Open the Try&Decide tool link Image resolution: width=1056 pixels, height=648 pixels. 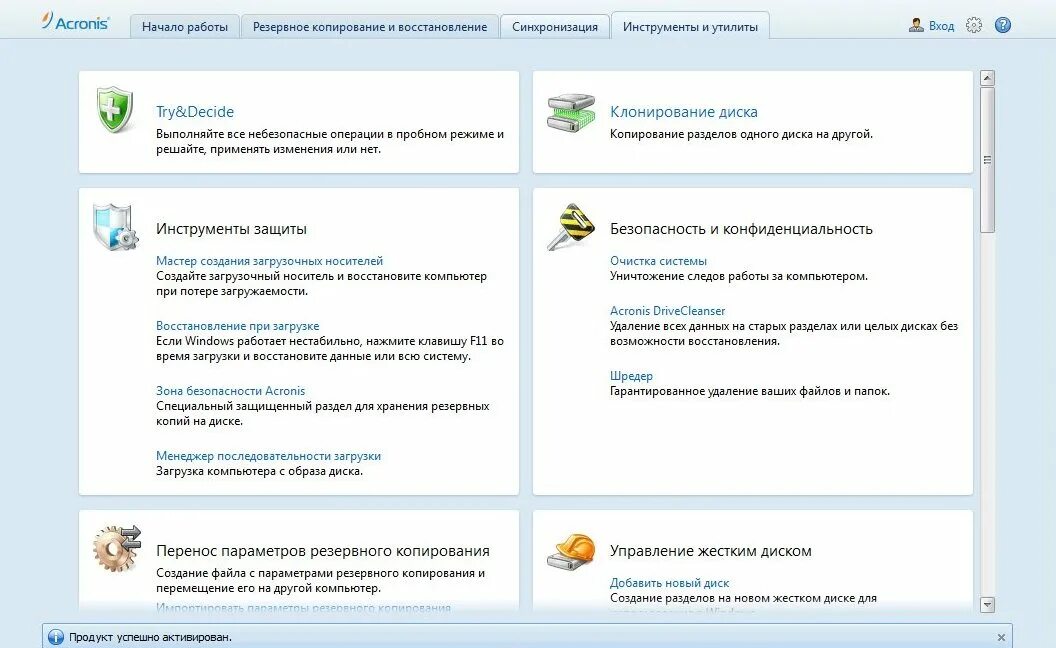pyautogui.click(x=195, y=112)
